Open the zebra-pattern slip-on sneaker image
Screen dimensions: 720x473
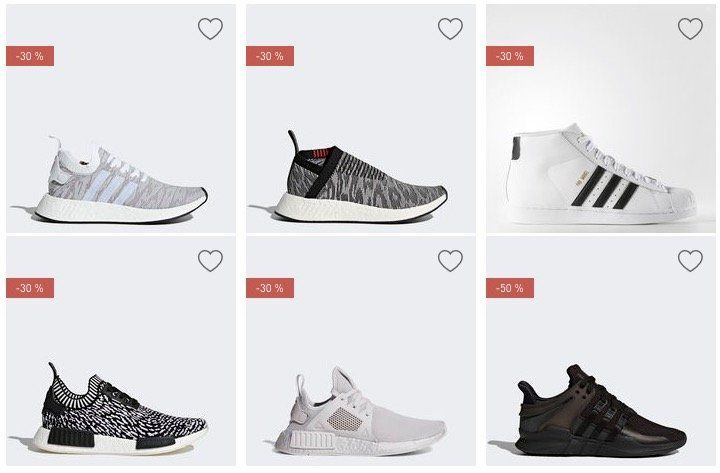pyautogui.click(x=361, y=177)
